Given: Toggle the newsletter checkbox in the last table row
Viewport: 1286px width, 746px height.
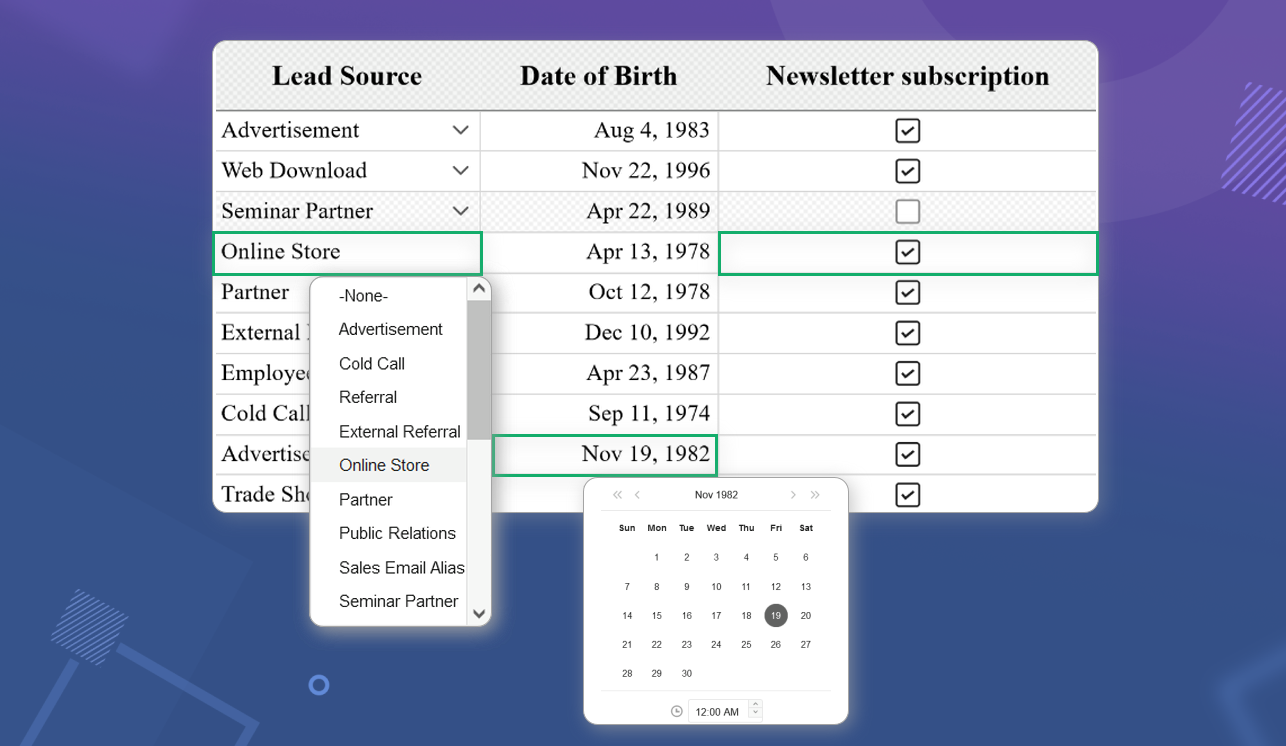Looking at the screenshot, I should pos(907,494).
